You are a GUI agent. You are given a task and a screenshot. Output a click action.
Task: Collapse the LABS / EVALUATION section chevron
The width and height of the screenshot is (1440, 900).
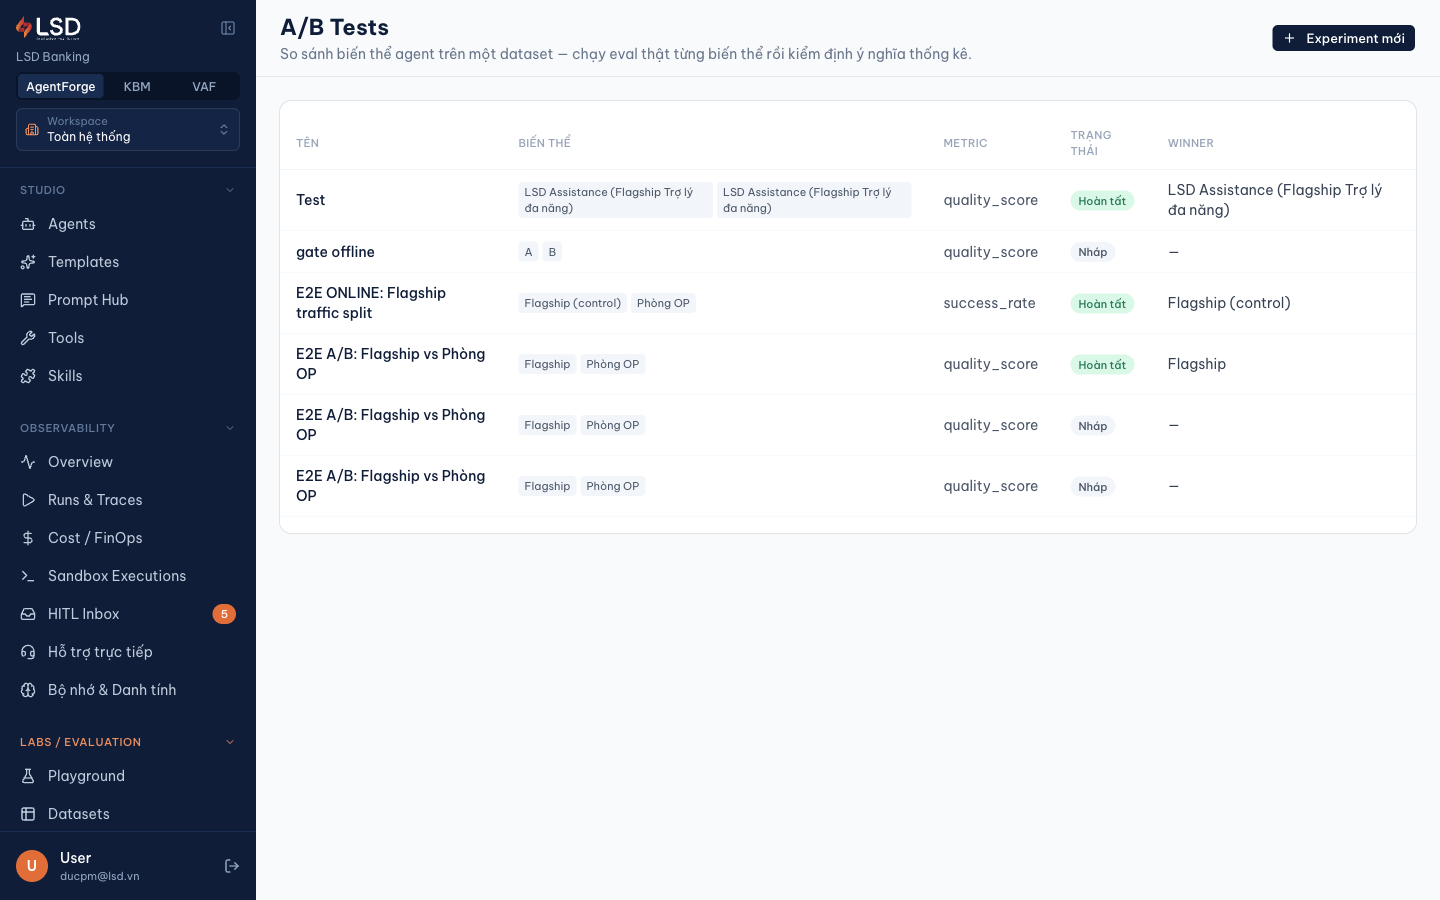[230, 742]
